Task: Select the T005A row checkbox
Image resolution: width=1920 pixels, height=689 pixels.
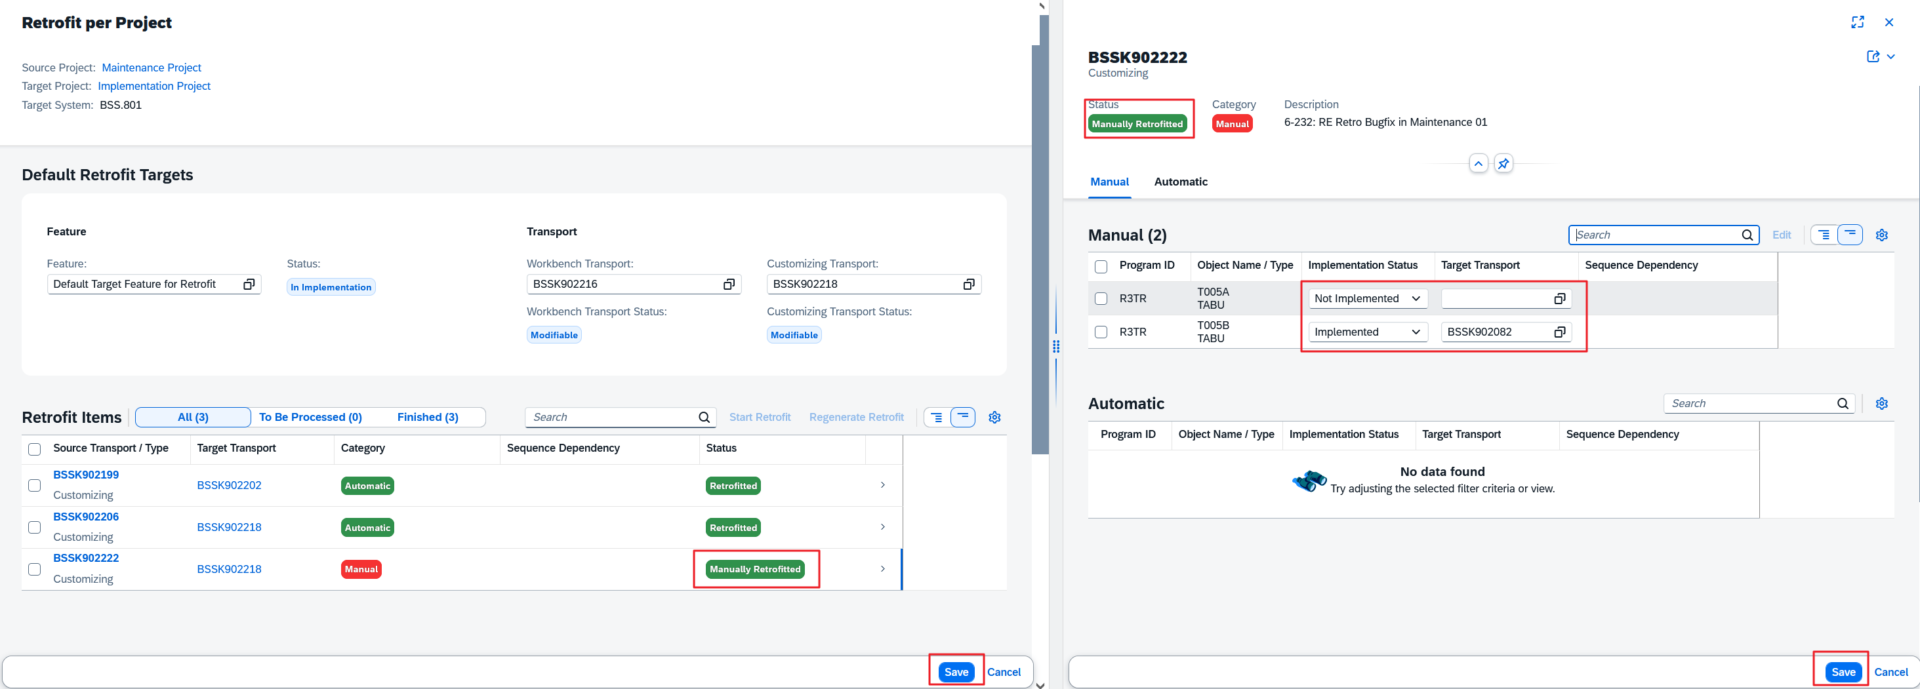Action: point(1101,299)
